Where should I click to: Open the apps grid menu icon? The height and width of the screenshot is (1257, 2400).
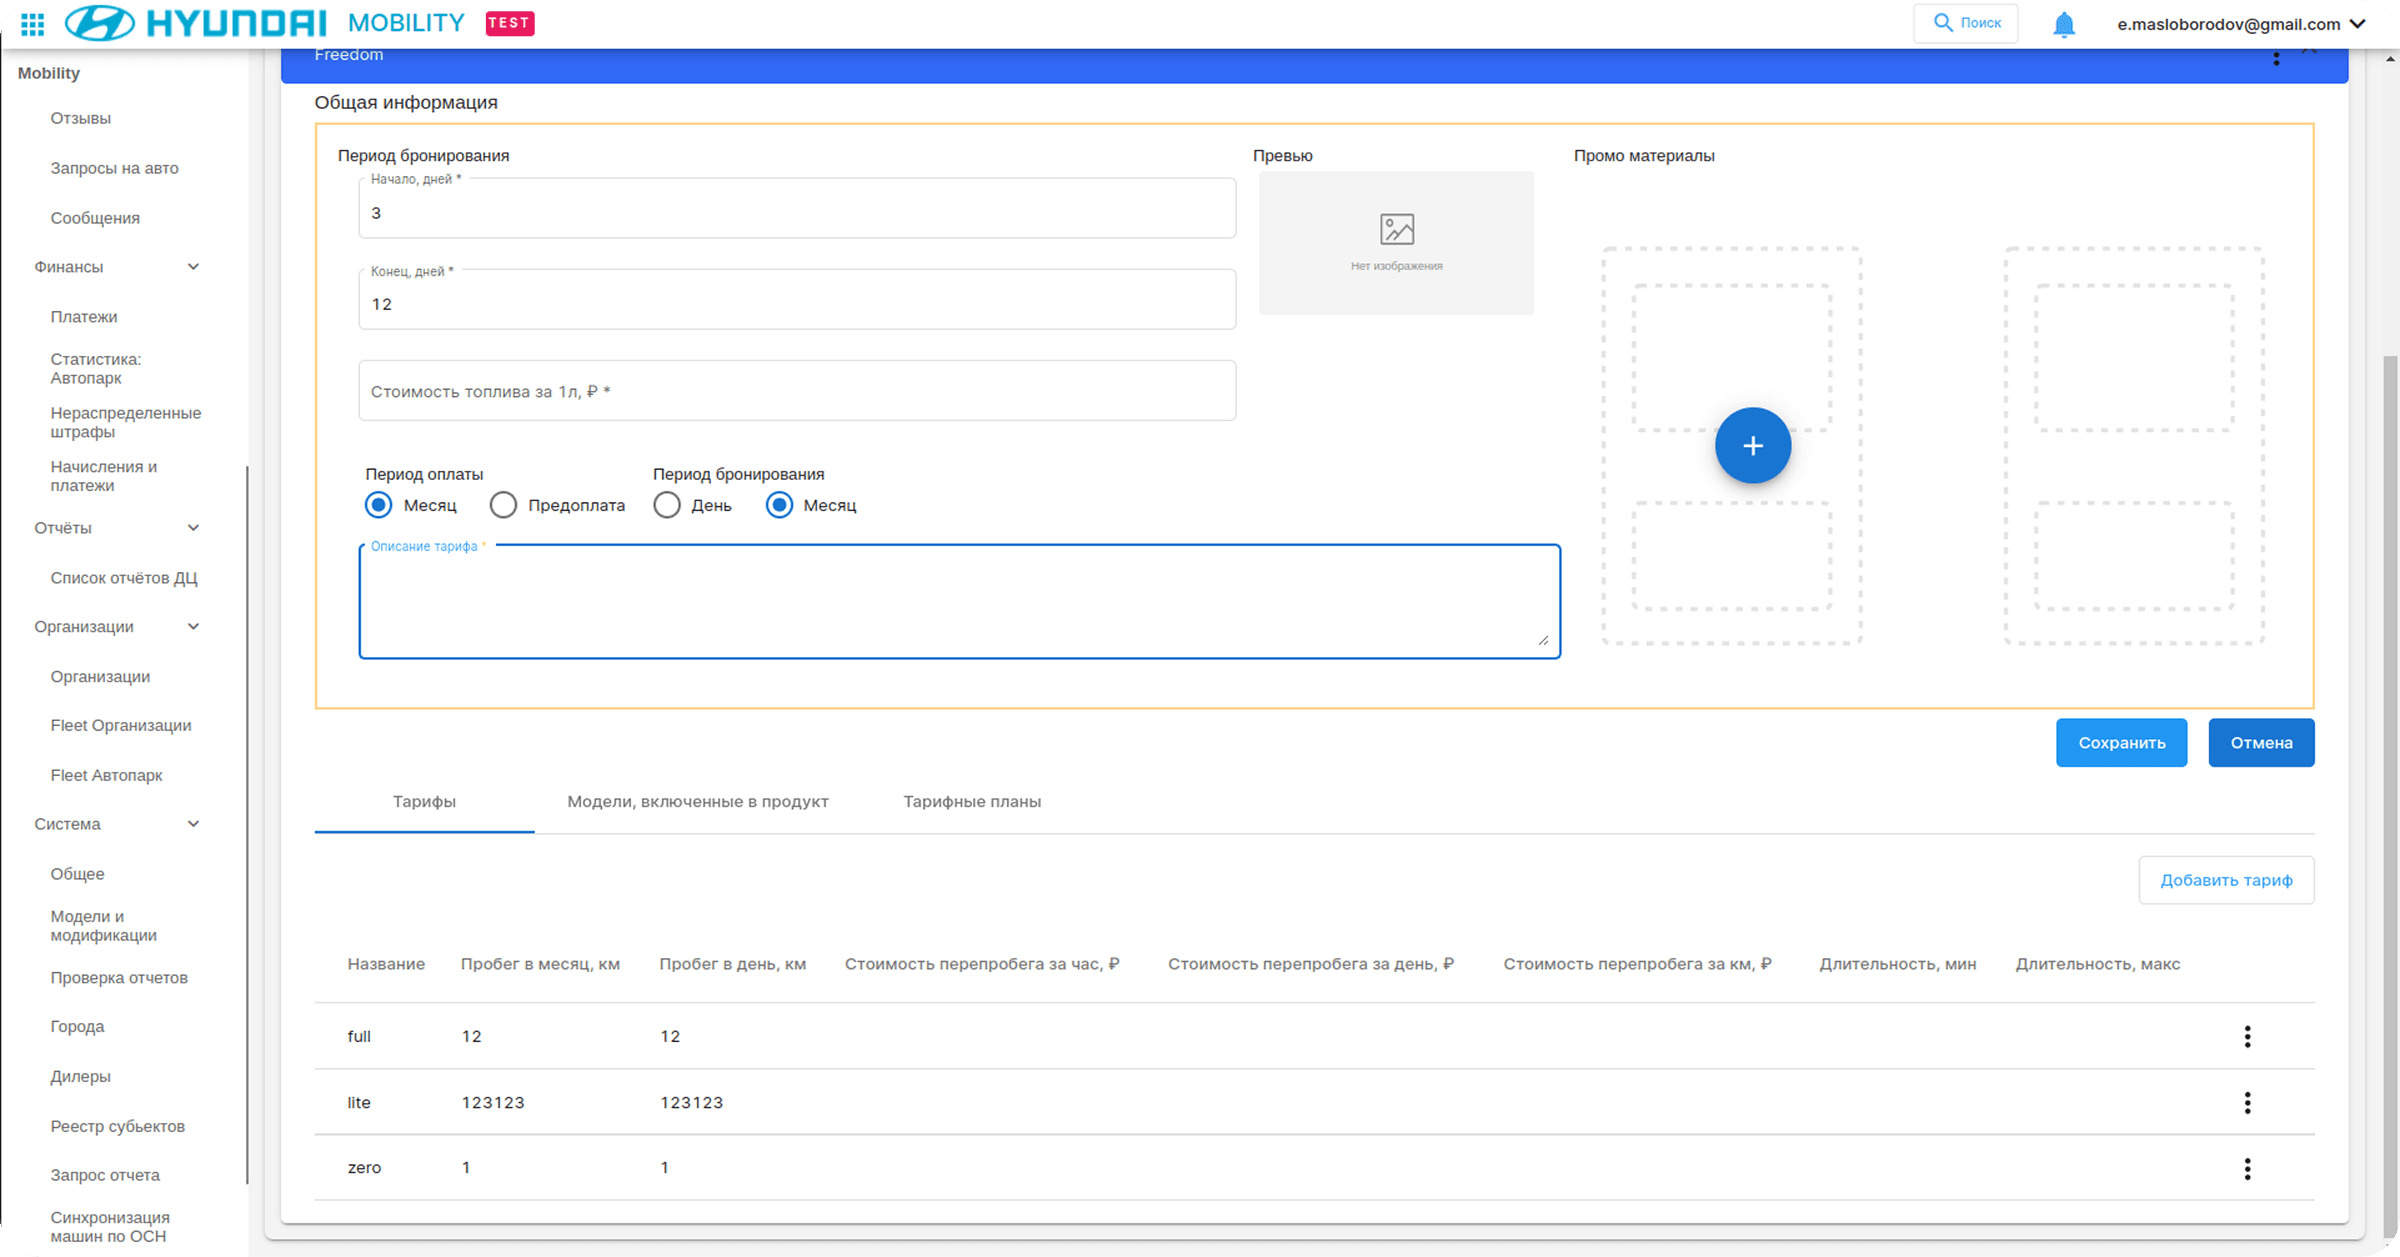[32, 24]
